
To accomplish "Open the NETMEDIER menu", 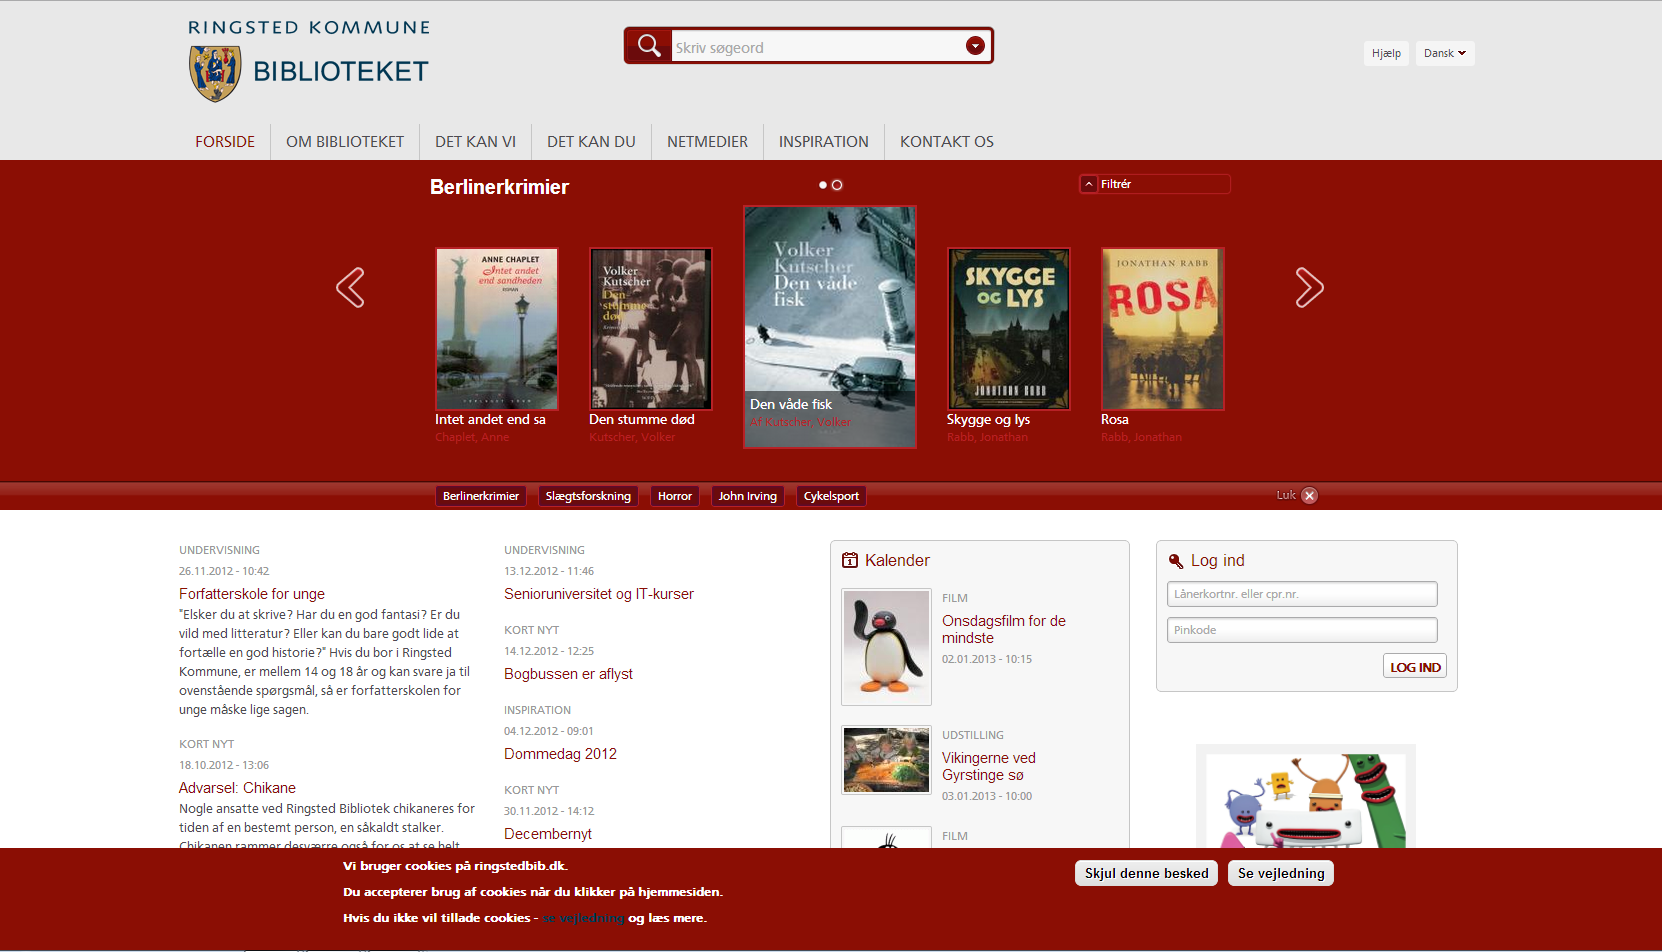I will tap(707, 142).
